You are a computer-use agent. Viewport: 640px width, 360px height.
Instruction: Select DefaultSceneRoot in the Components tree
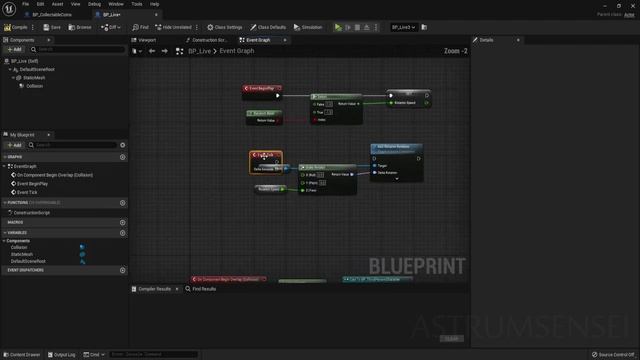(37, 69)
